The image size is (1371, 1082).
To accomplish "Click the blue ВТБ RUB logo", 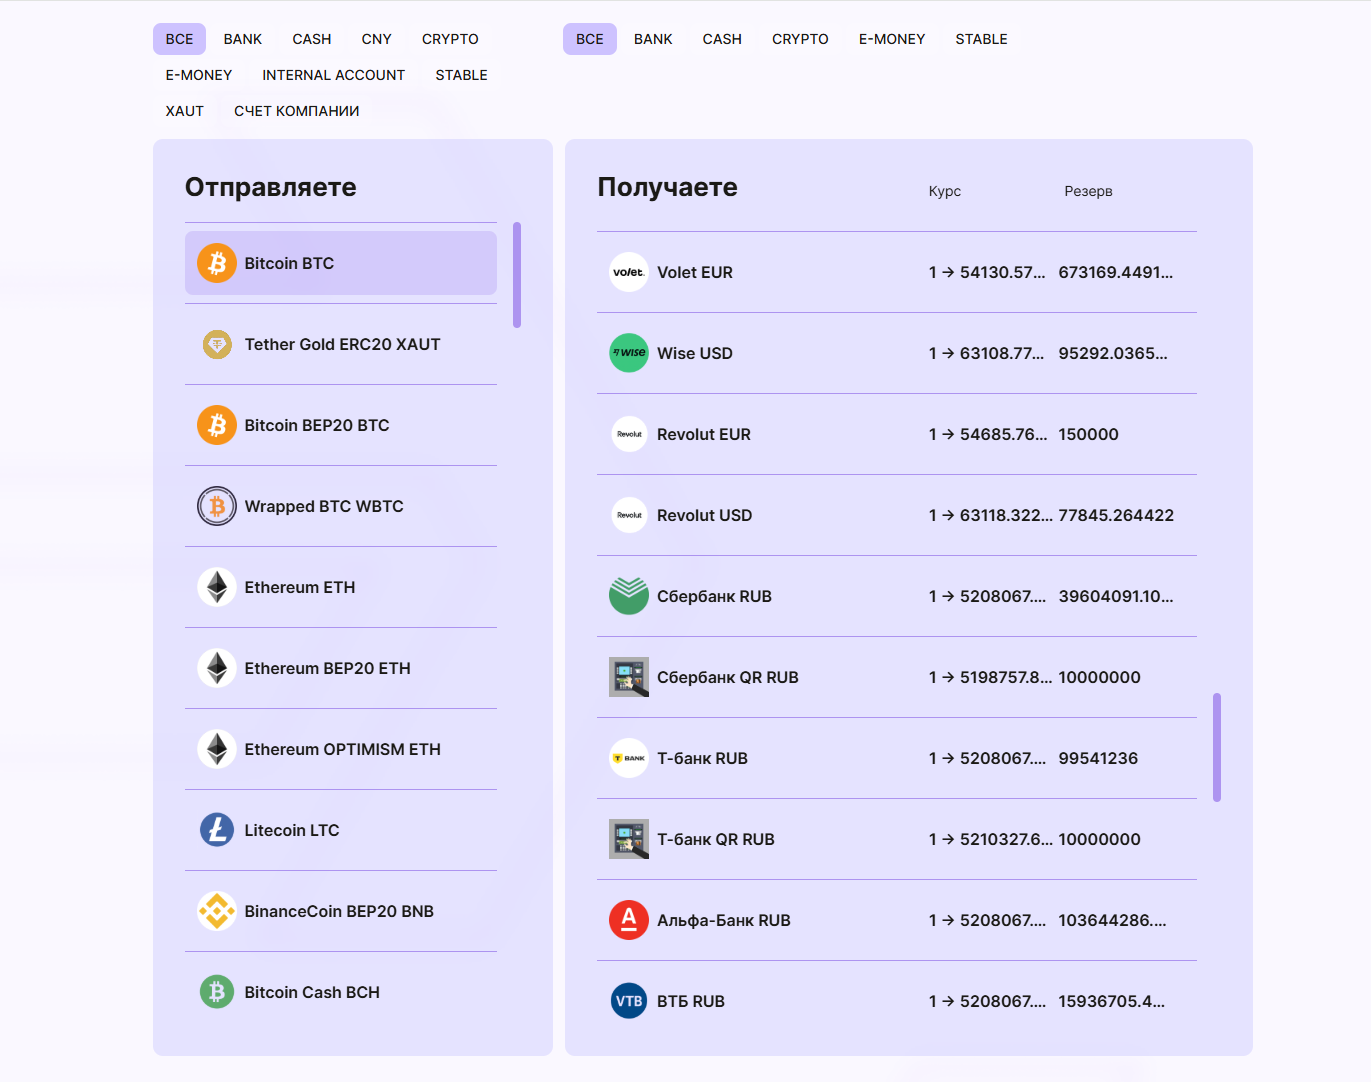I will coord(629,1001).
